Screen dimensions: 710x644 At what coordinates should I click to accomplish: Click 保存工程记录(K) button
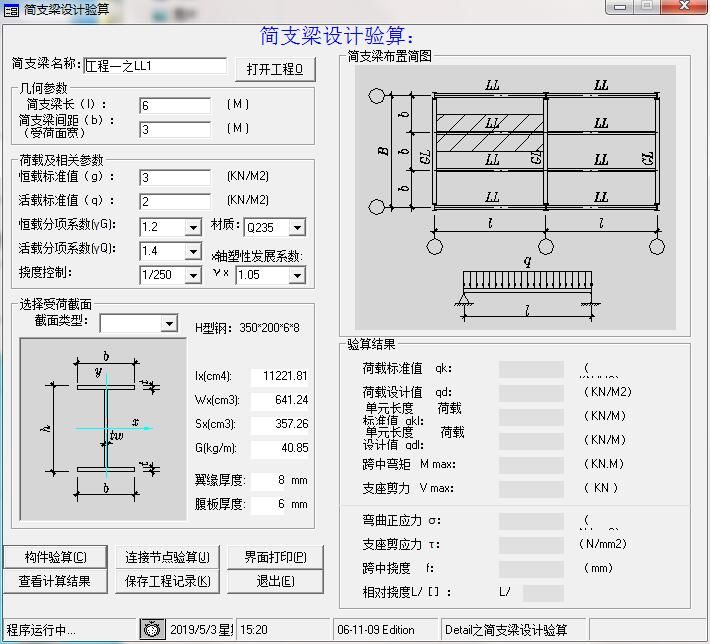coord(167,581)
